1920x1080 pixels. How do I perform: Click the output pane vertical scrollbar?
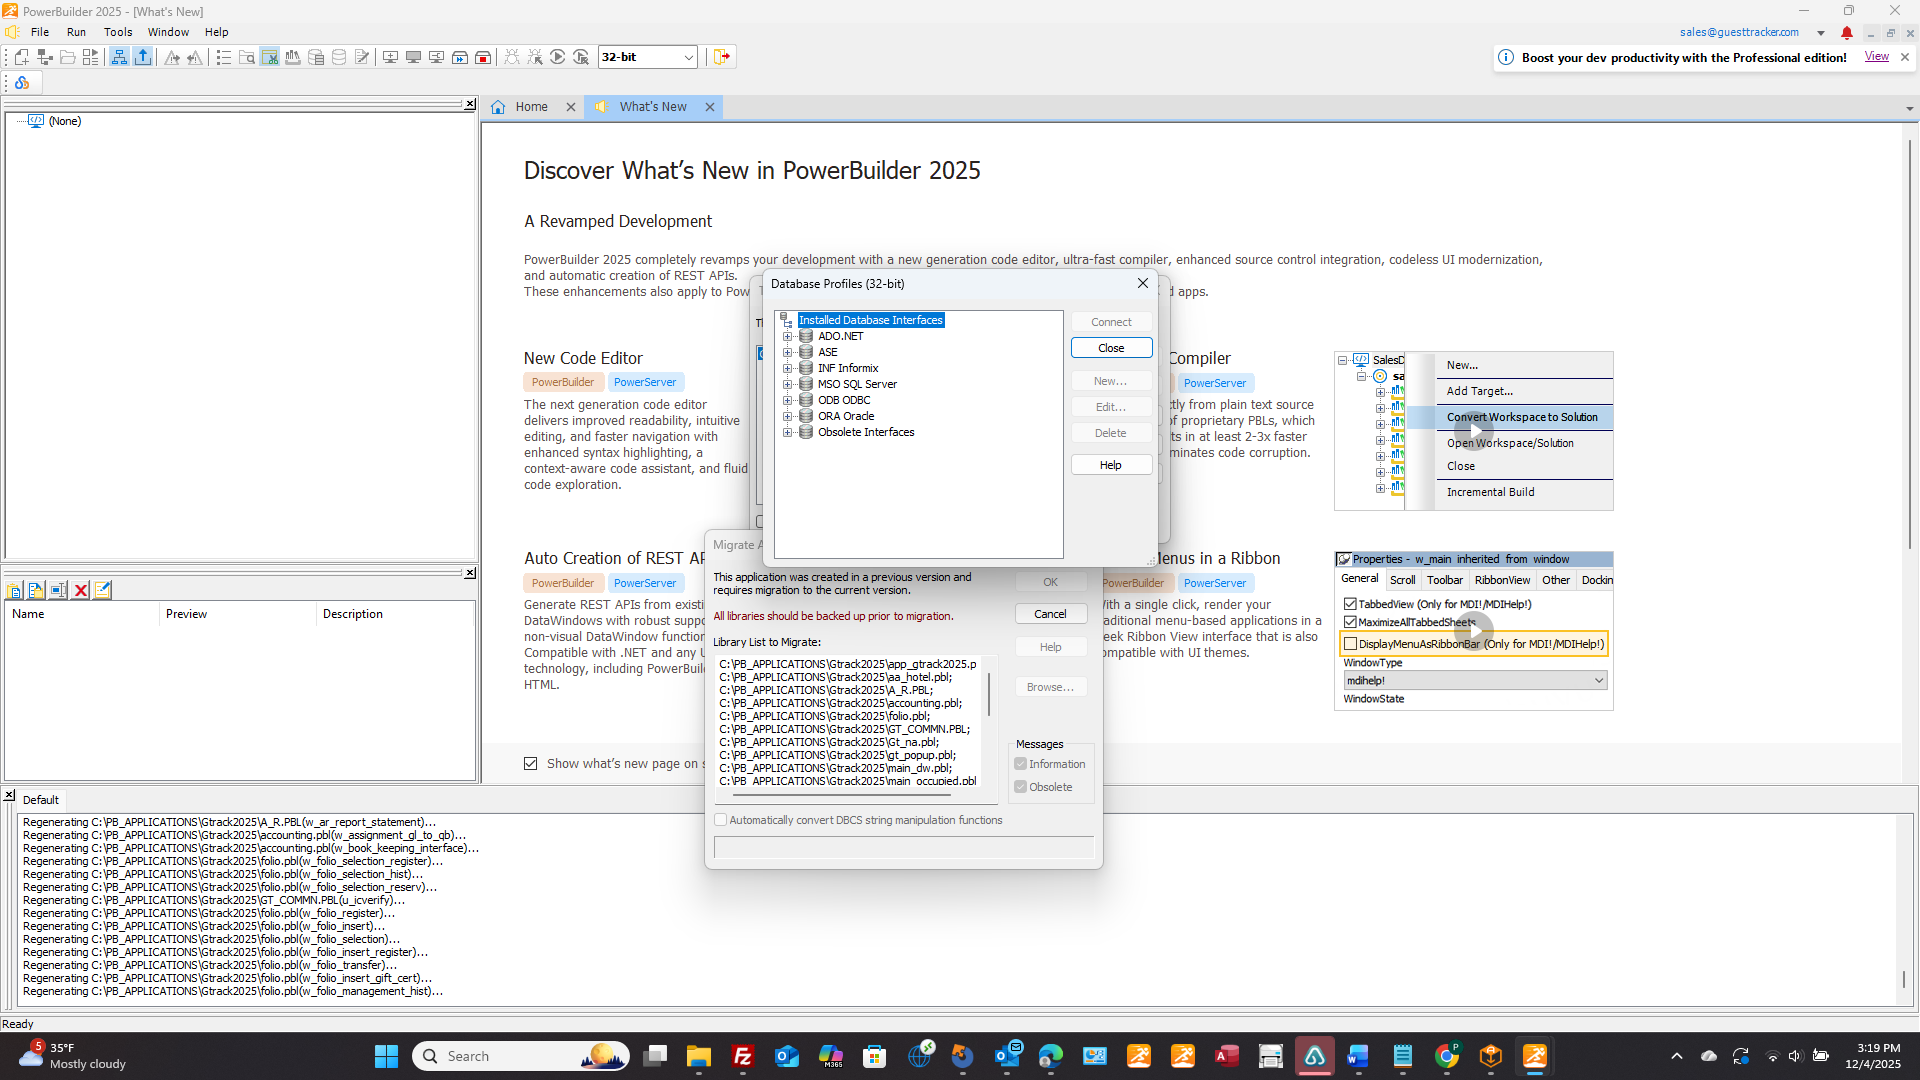[x=1904, y=978]
